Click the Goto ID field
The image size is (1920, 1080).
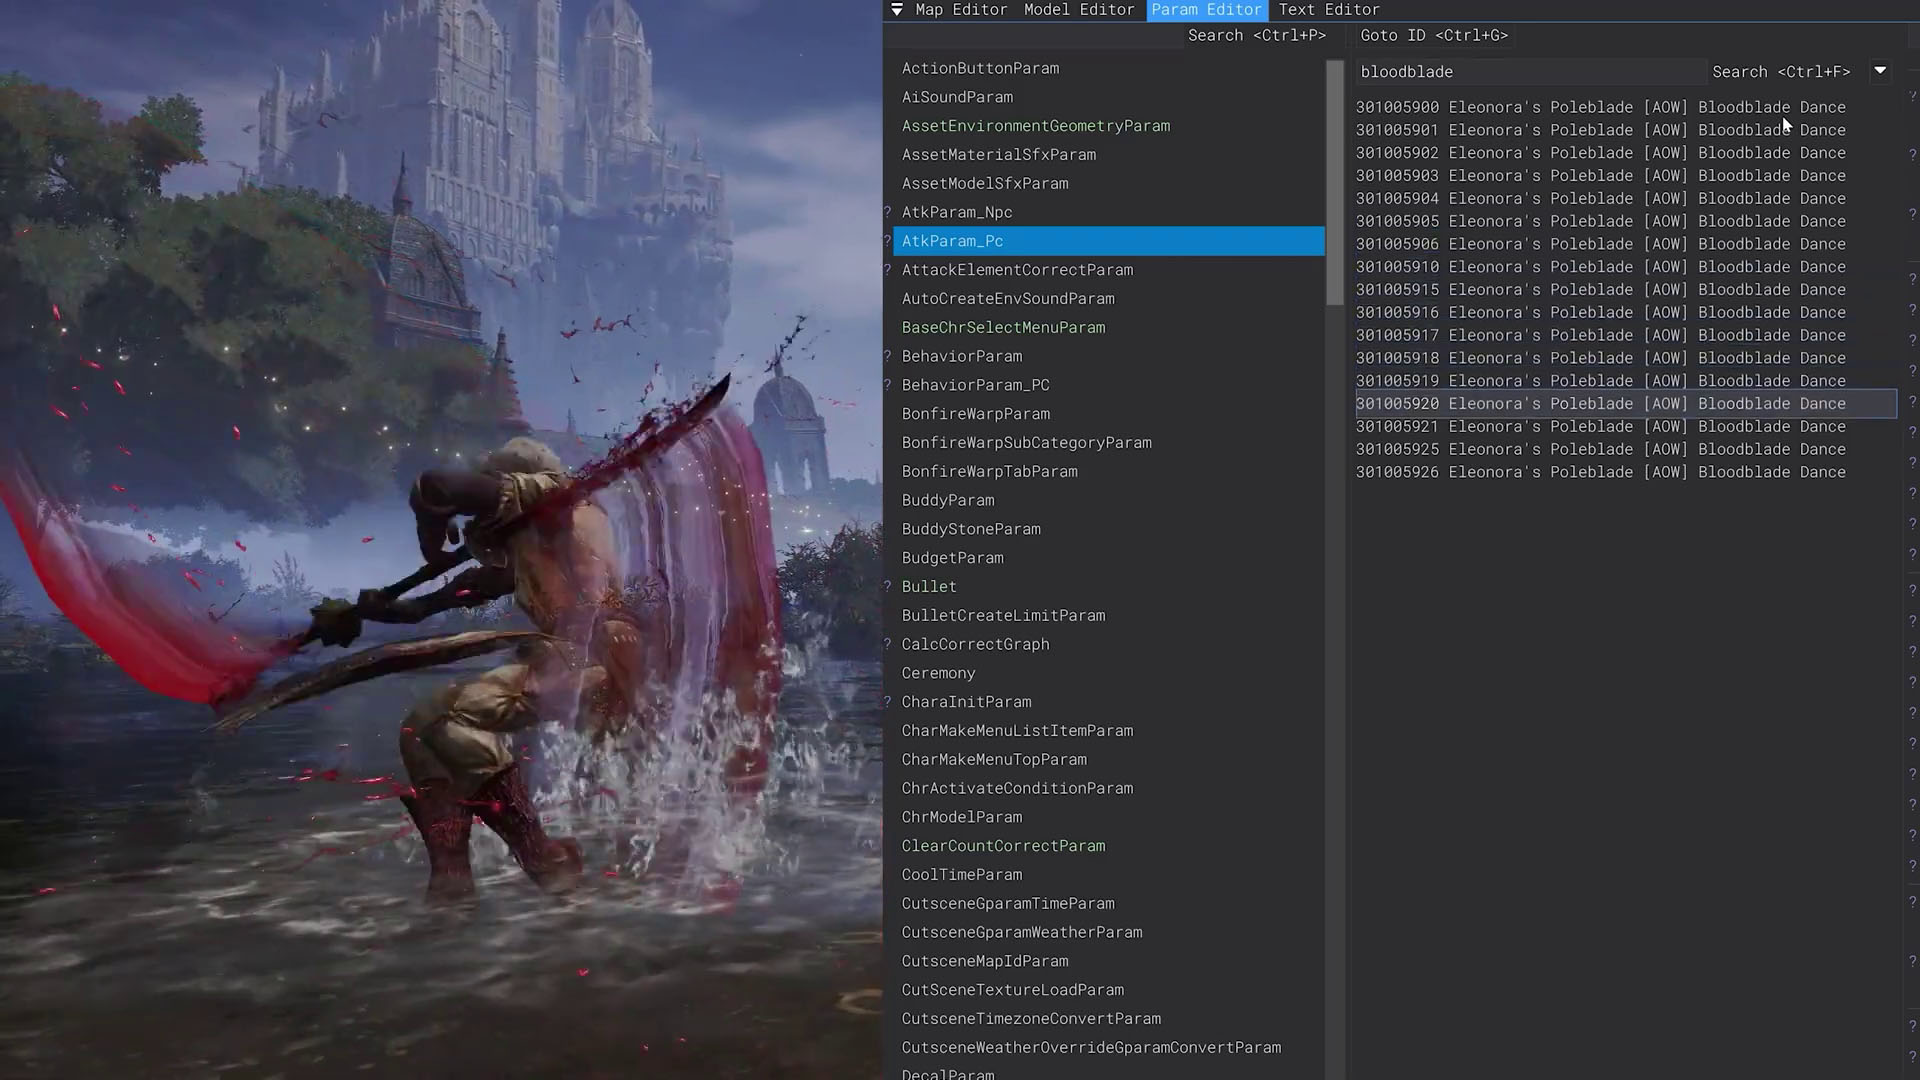(1433, 36)
